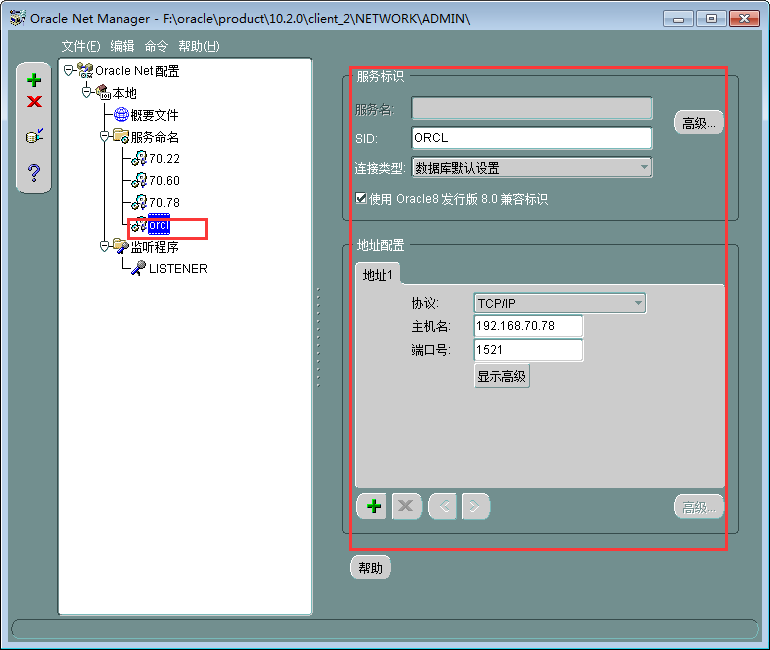770x650 pixels.
Task: Collapse the 监听程序 tree node
Action: point(104,246)
